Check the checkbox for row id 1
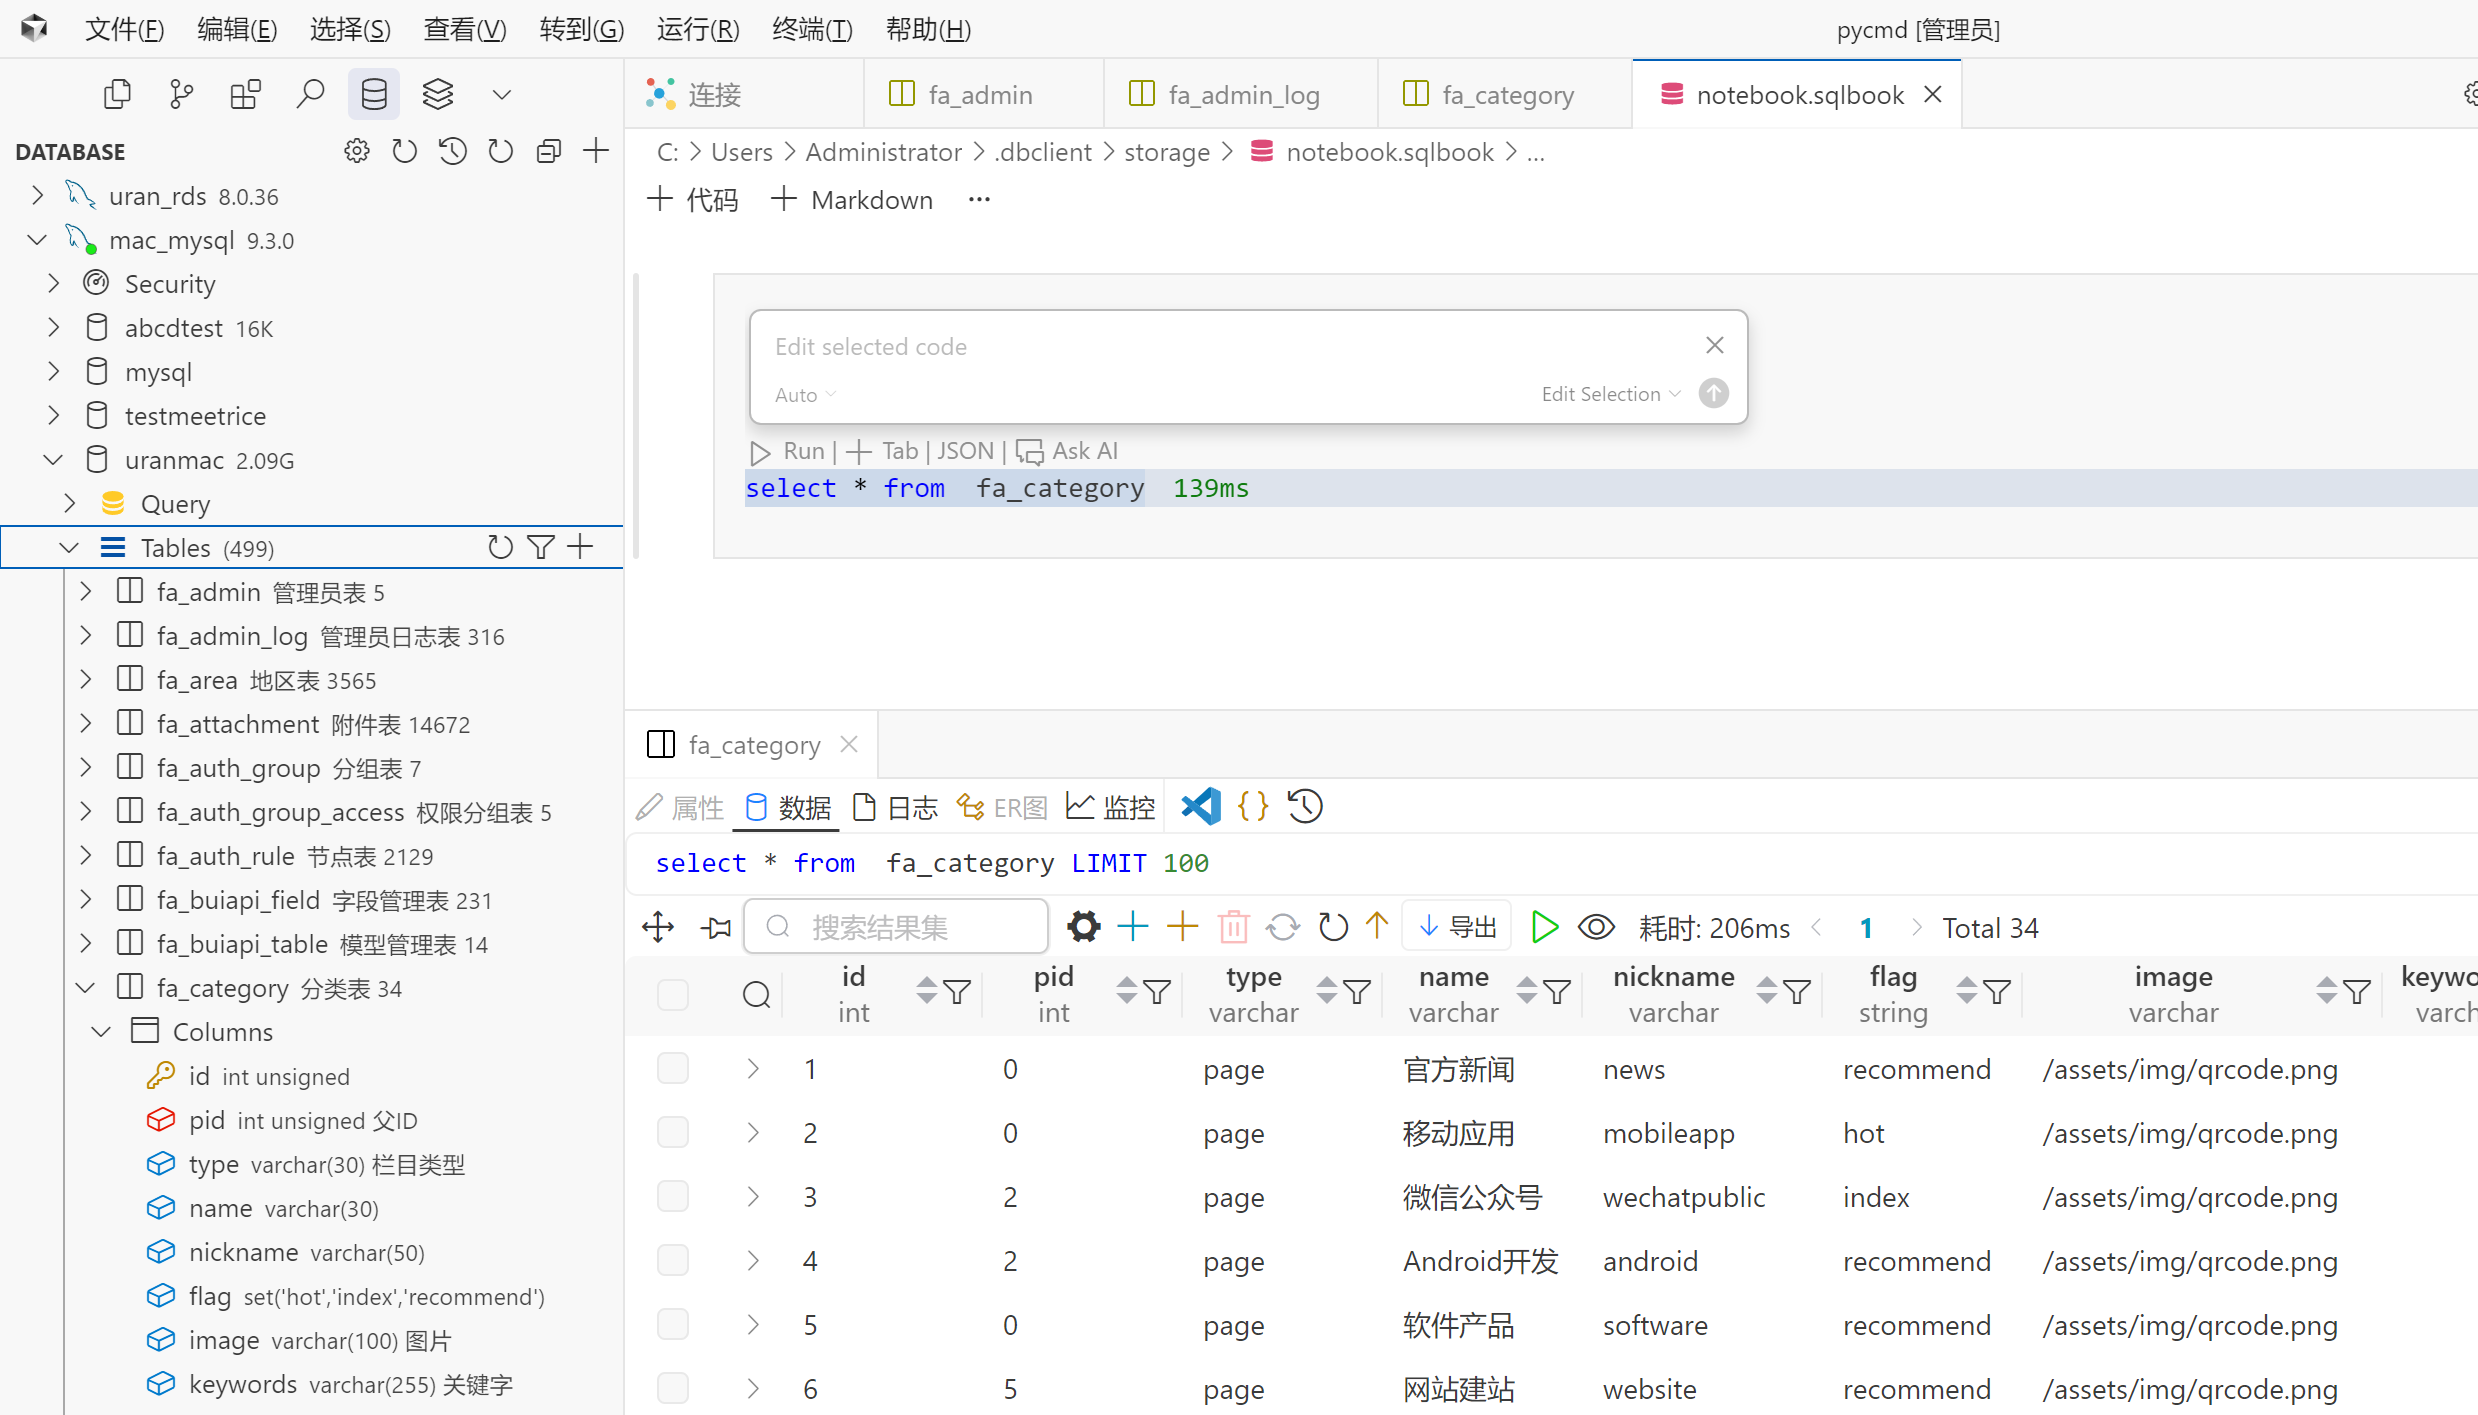Image resolution: width=2478 pixels, height=1415 pixels. [x=673, y=1068]
